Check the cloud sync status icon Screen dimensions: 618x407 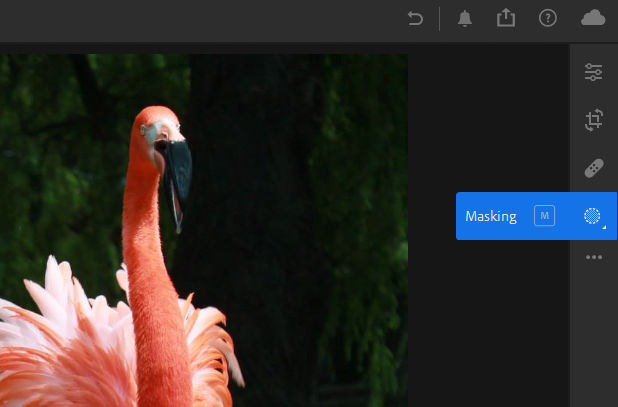click(593, 18)
